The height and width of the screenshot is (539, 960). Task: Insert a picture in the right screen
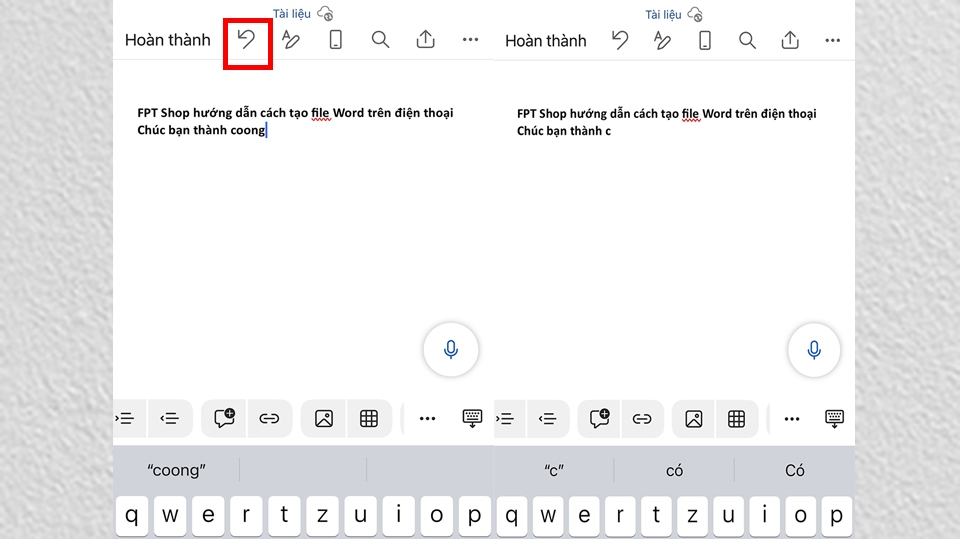pyautogui.click(x=694, y=419)
